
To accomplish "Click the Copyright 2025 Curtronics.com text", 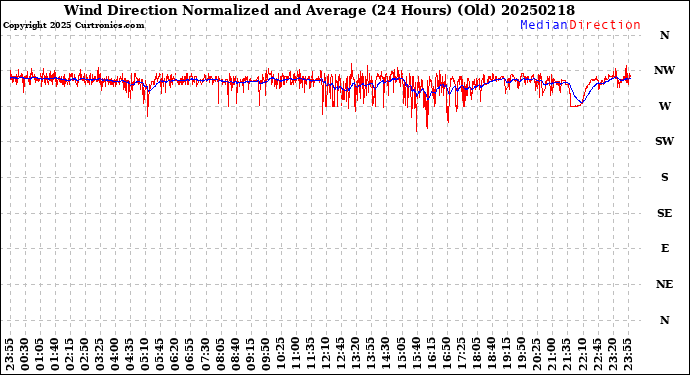I will [x=73, y=26].
